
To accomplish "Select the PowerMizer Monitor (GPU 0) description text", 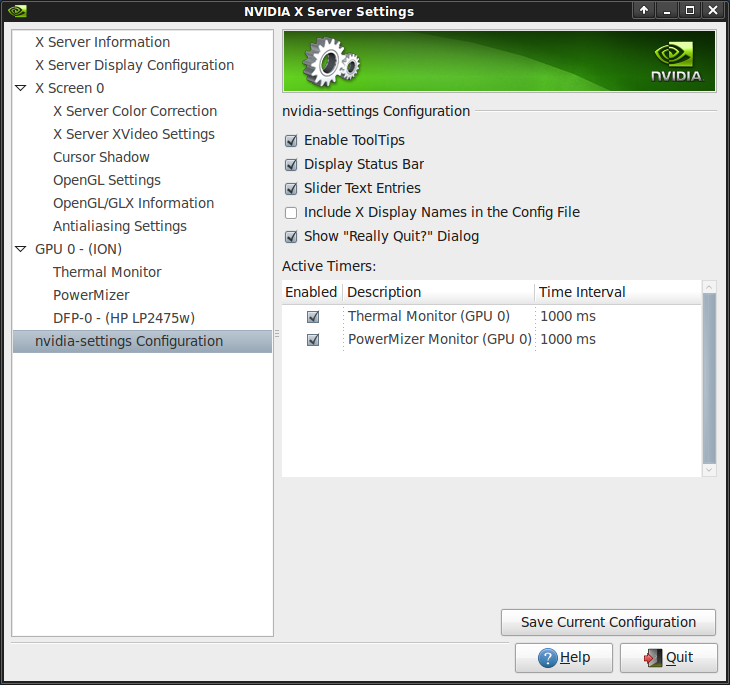I will tap(439, 339).
